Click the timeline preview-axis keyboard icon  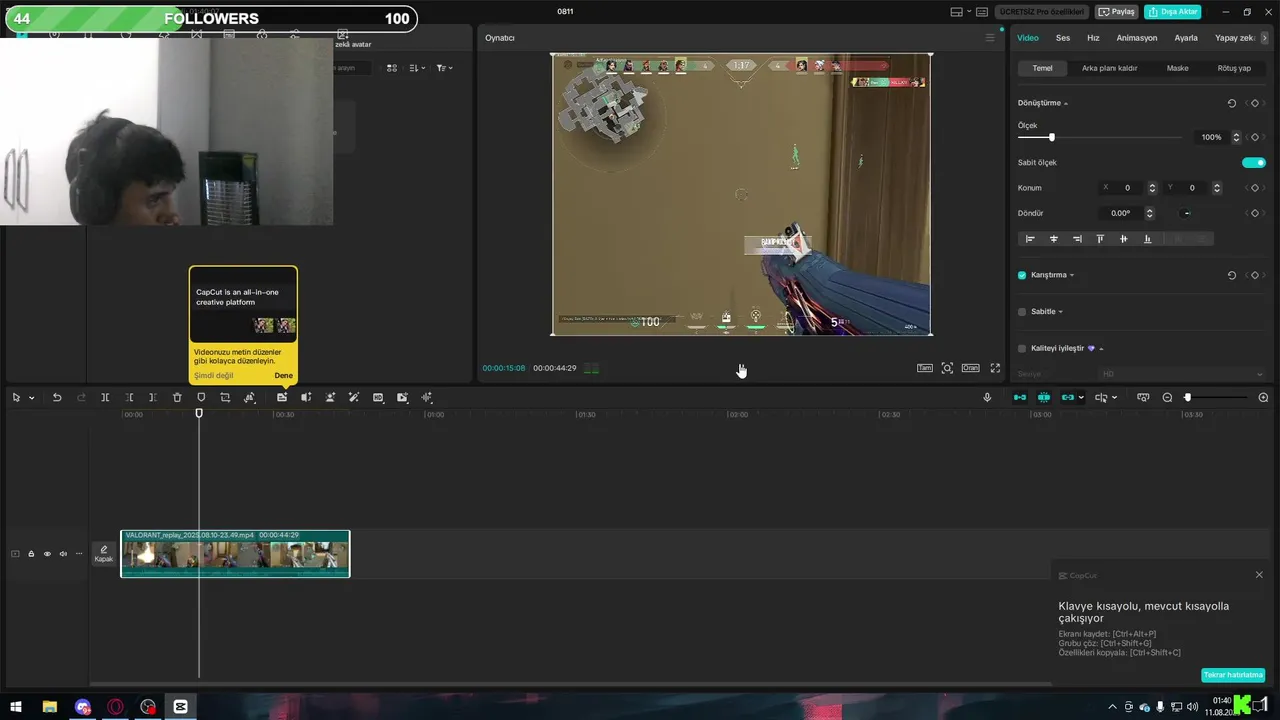click(x=1143, y=398)
